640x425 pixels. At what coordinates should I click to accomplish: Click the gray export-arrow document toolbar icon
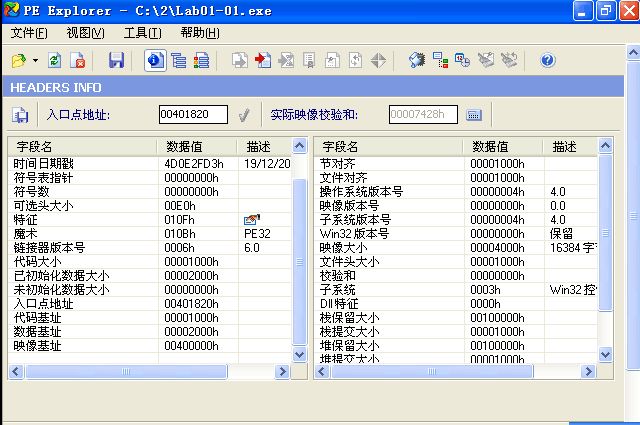point(240,61)
